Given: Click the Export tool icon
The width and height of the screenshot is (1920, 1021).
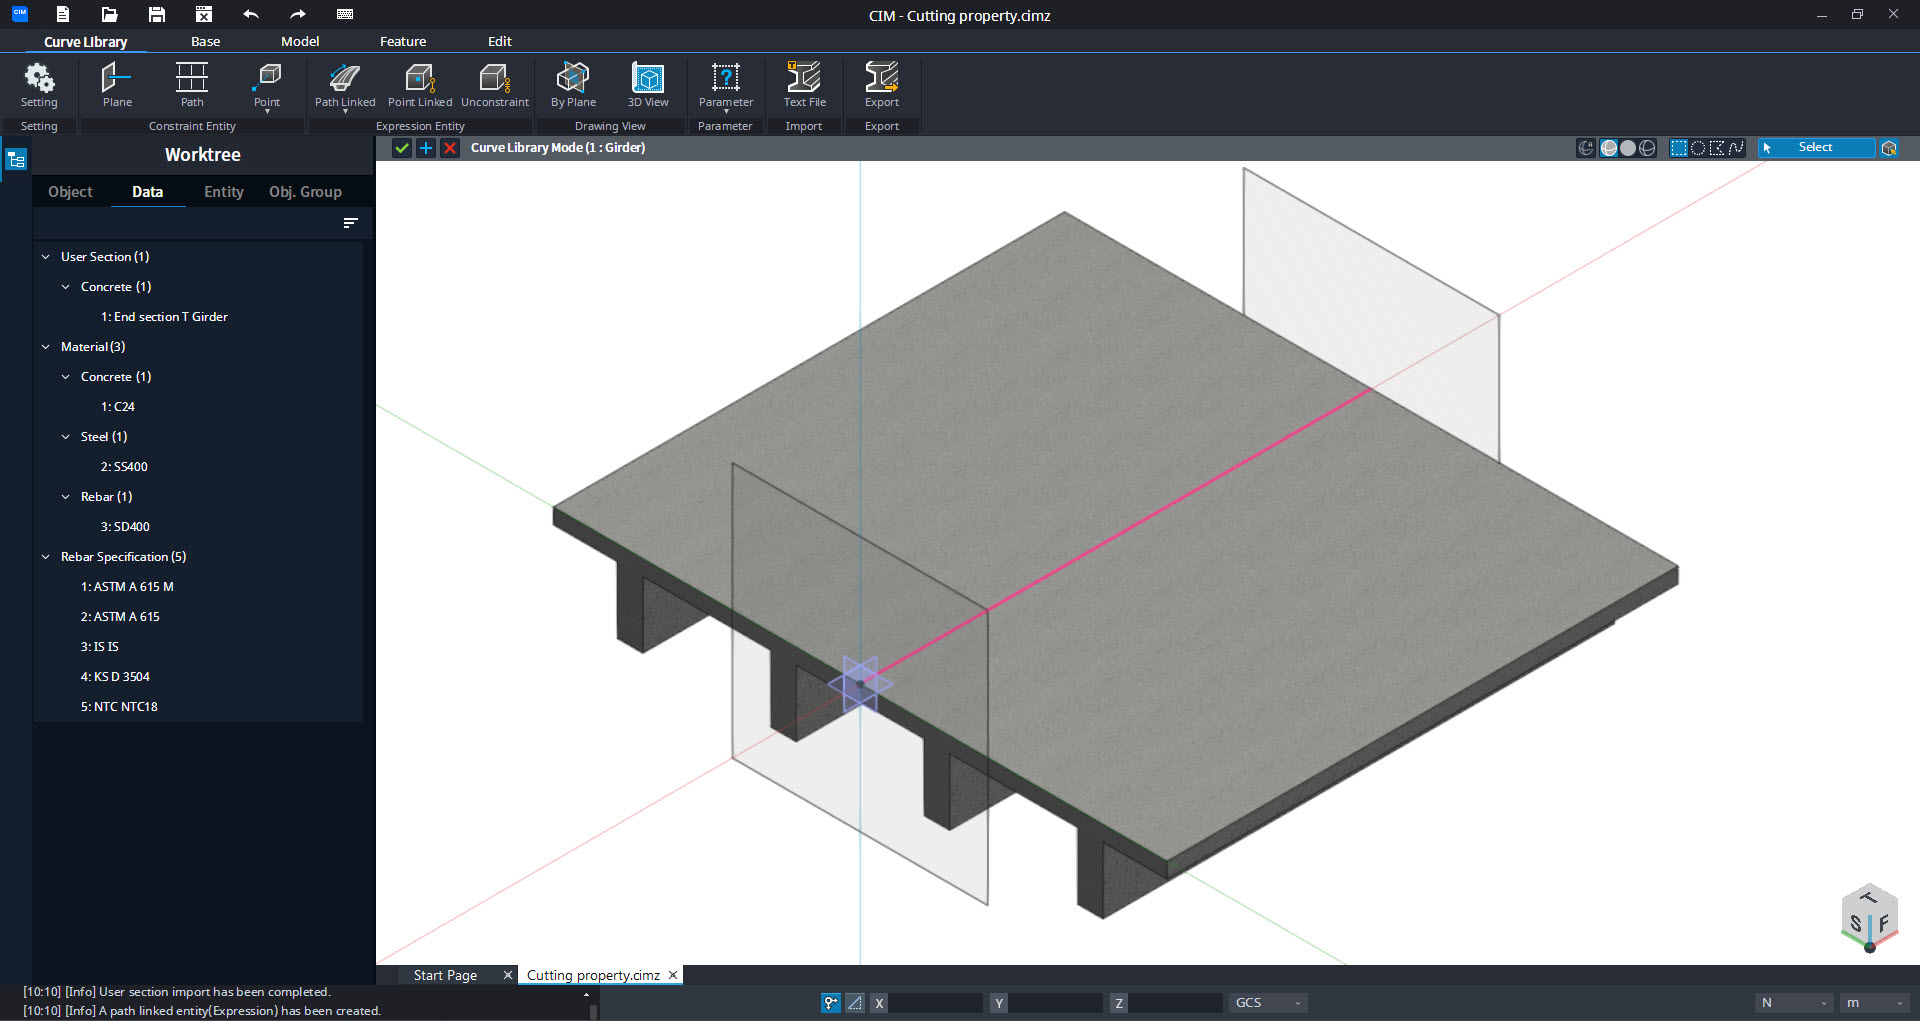Looking at the screenshot, I should click(x=882, y=85).
